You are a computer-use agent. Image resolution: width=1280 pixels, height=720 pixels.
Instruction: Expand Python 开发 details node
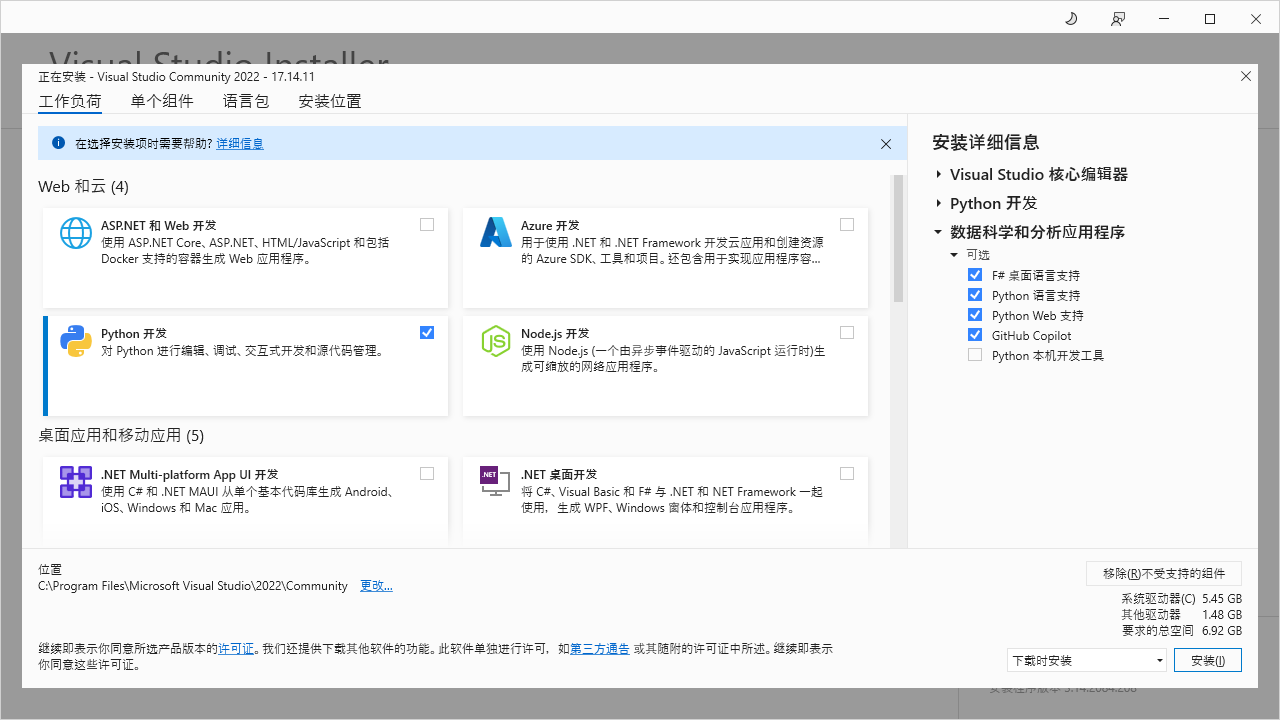tap(939, 204)
